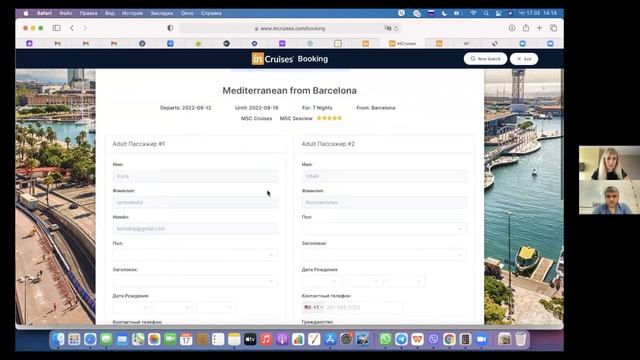Screen dimensions: 640x360
Task: Go back with the Safari back arrow
Action: pyautogui.click(x=72, y=28)
